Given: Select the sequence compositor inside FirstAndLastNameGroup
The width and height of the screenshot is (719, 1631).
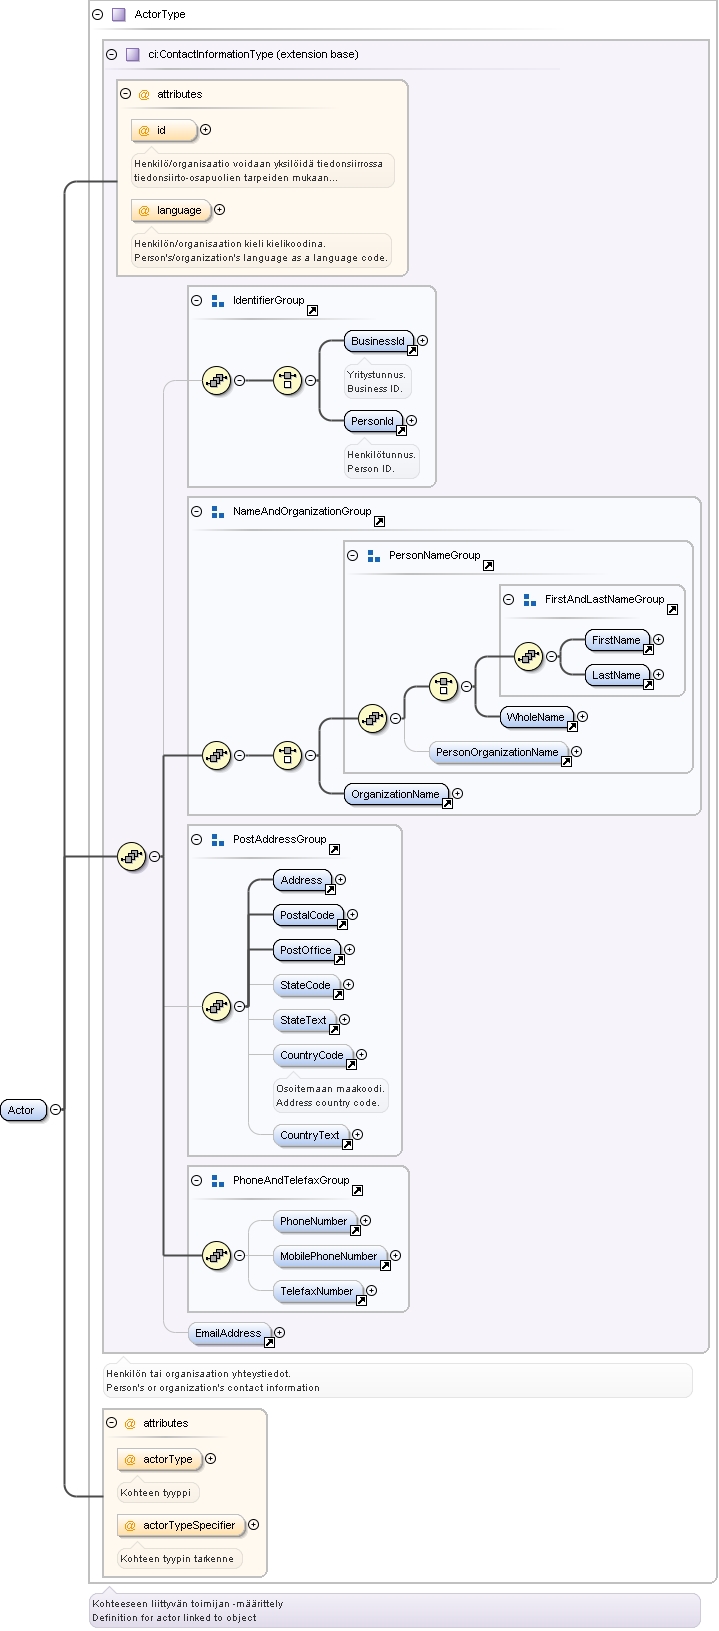Looking at the screenshot, I should click(528, 656).
